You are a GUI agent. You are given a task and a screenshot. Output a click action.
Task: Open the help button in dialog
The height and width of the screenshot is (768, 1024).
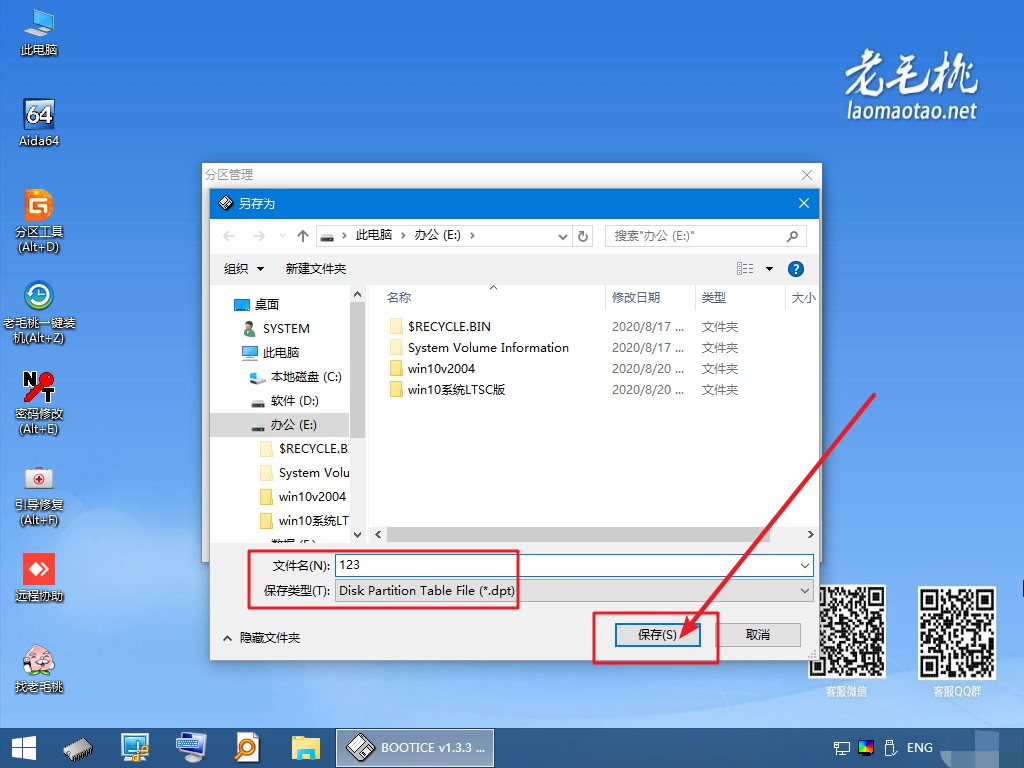[795, 268]
